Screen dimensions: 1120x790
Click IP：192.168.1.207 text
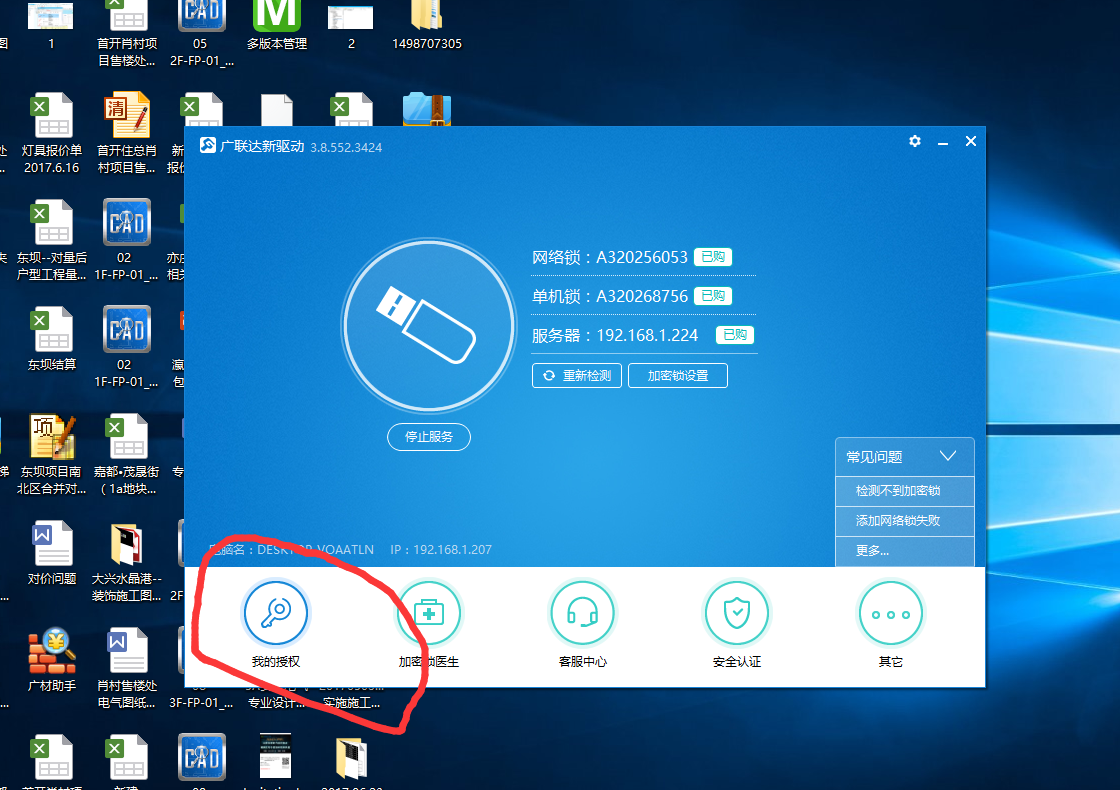(x=441, y=549)
